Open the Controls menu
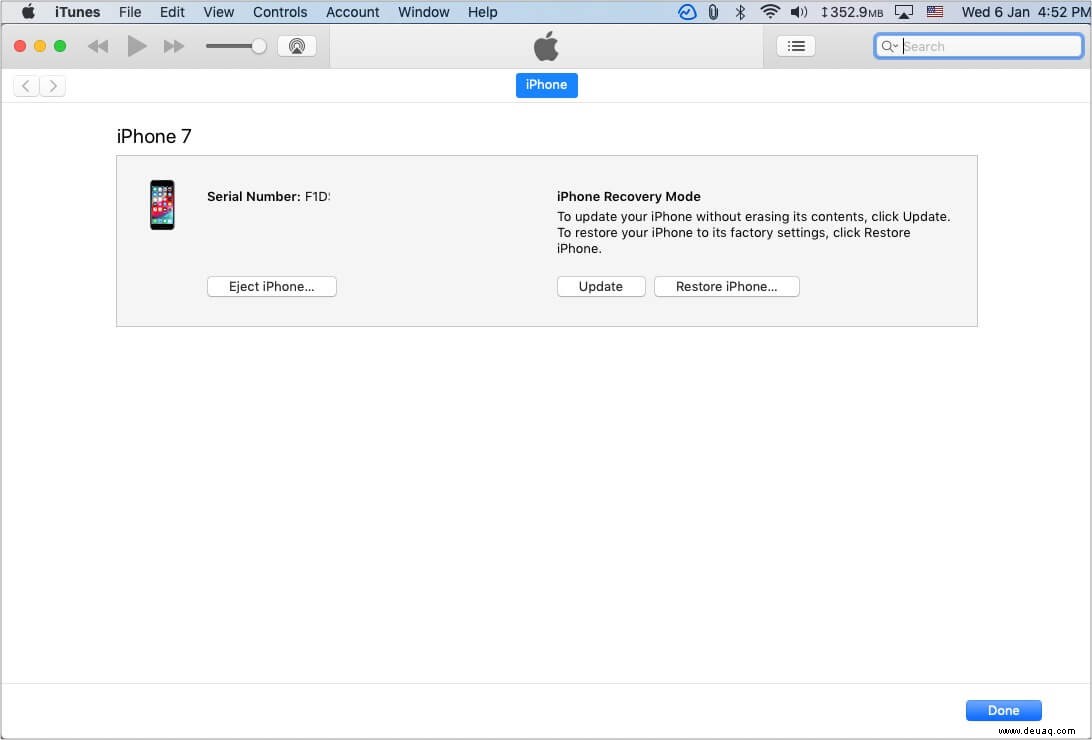Image resolution: width=1092 pixels, height=740 pixels. coord(280,12)
